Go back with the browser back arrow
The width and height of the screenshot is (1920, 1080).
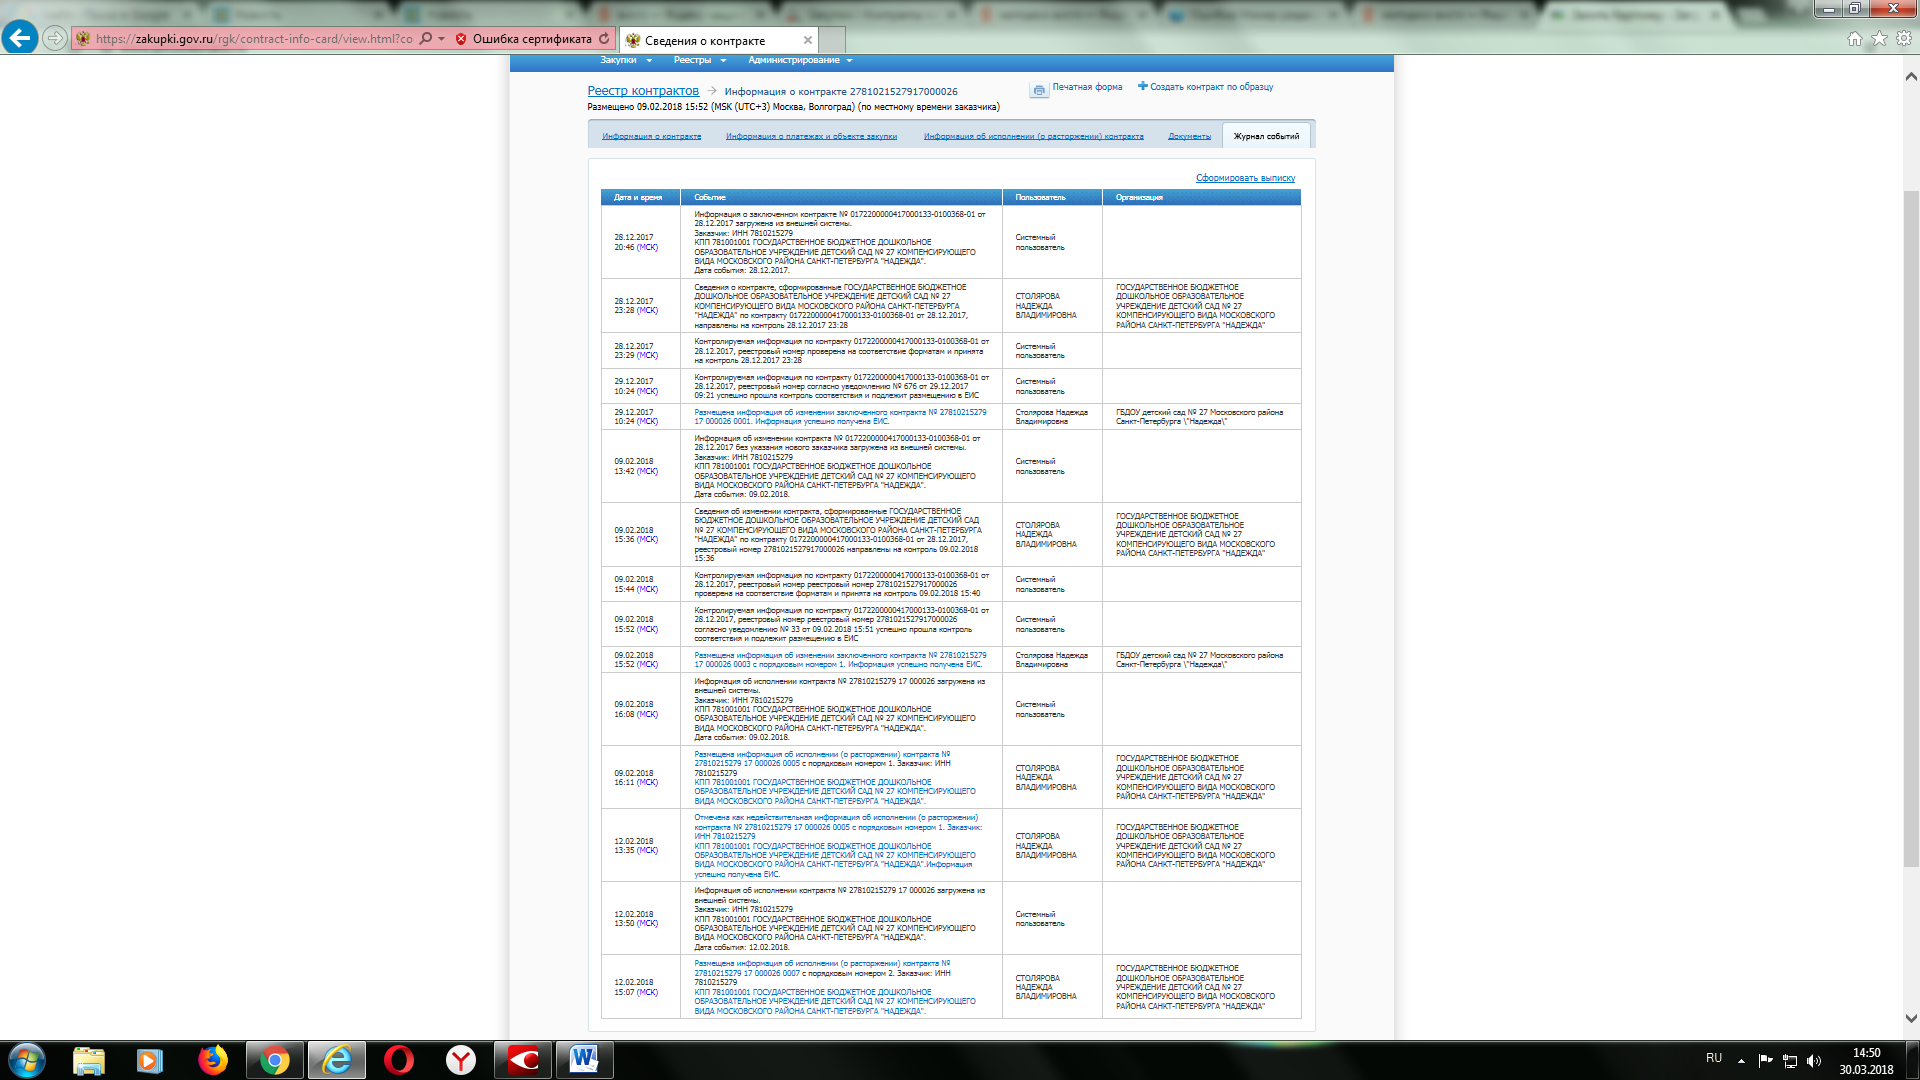coord(20,38)
